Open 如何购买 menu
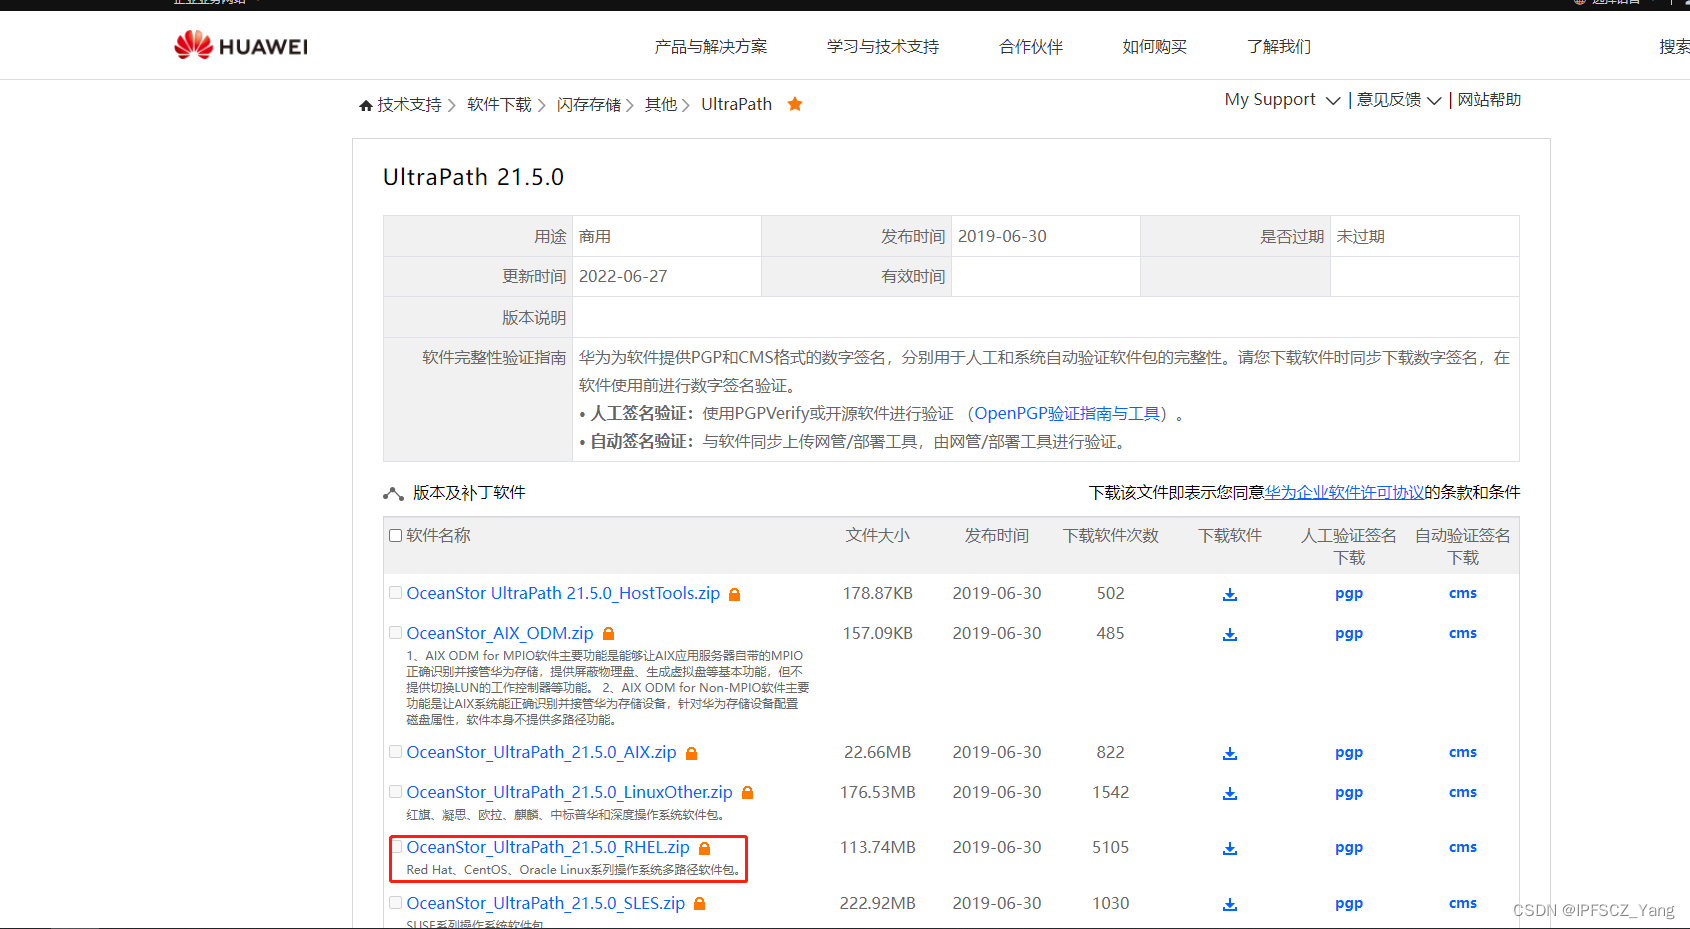The height and width of the screenshot is (929, 1690). [x=1155, y=46]
